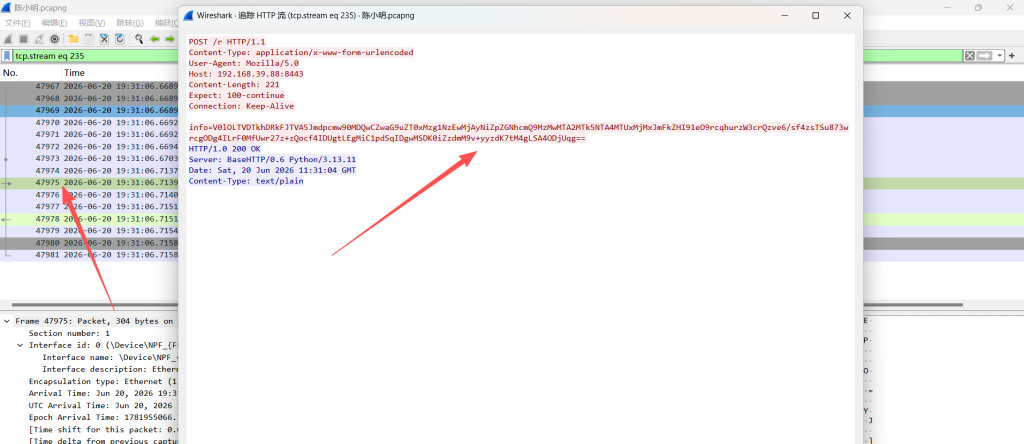Select packet row 47970
This screenshot has height=444, width=1024.
click(89, 122)
